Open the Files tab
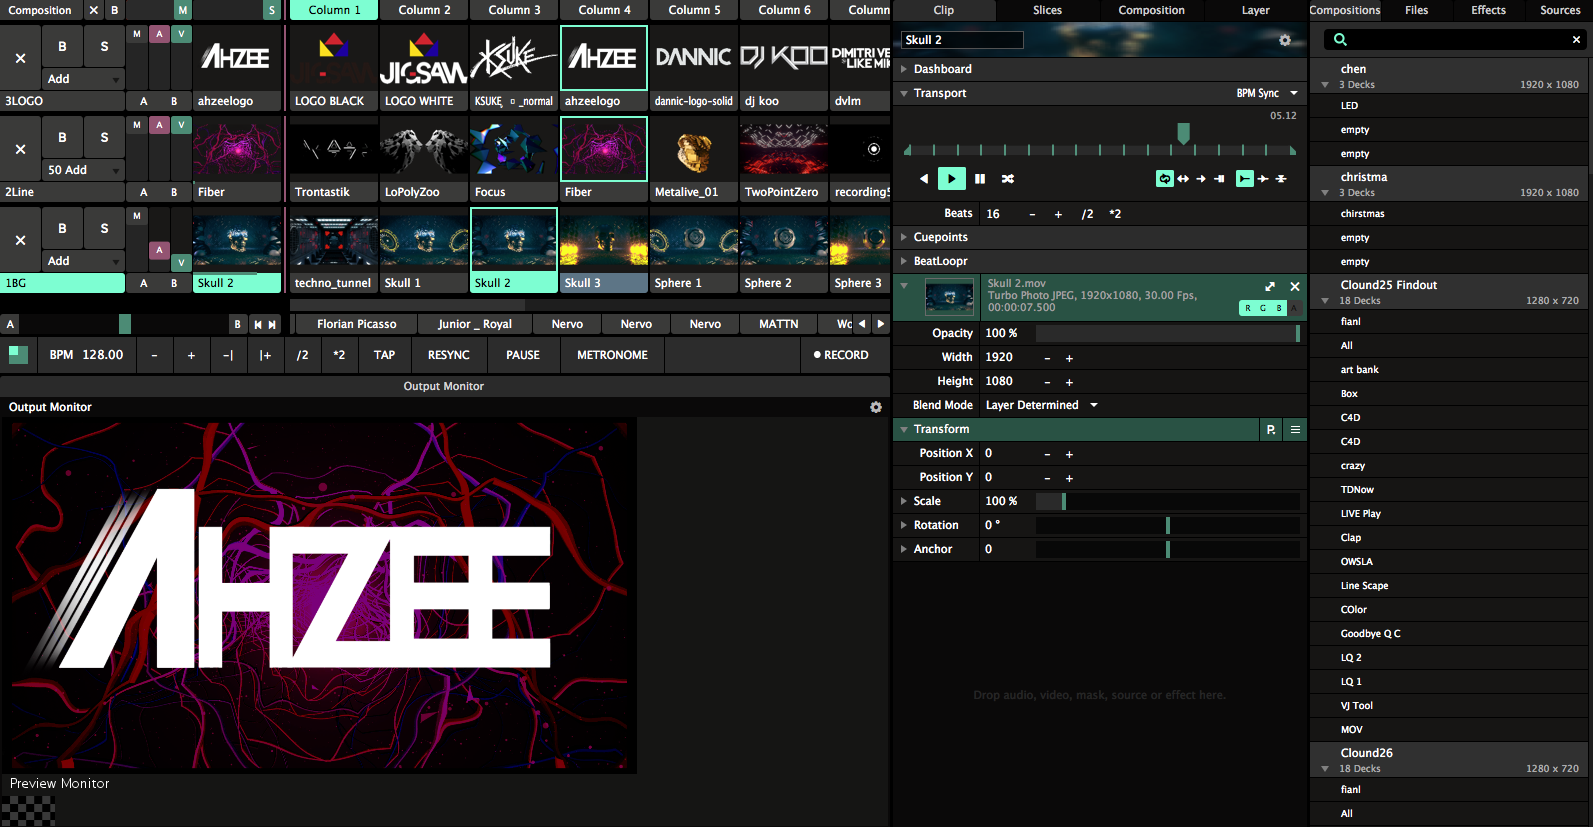 pos(1416,10)
